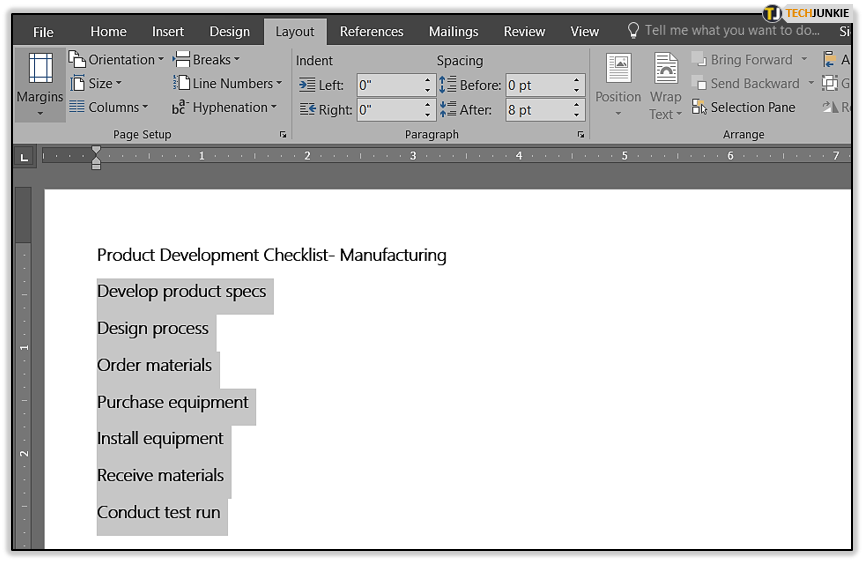Click the Wrap Text icon
This screenshot has height=562, width=864.
pyautogui.click(x=666, y=68)
